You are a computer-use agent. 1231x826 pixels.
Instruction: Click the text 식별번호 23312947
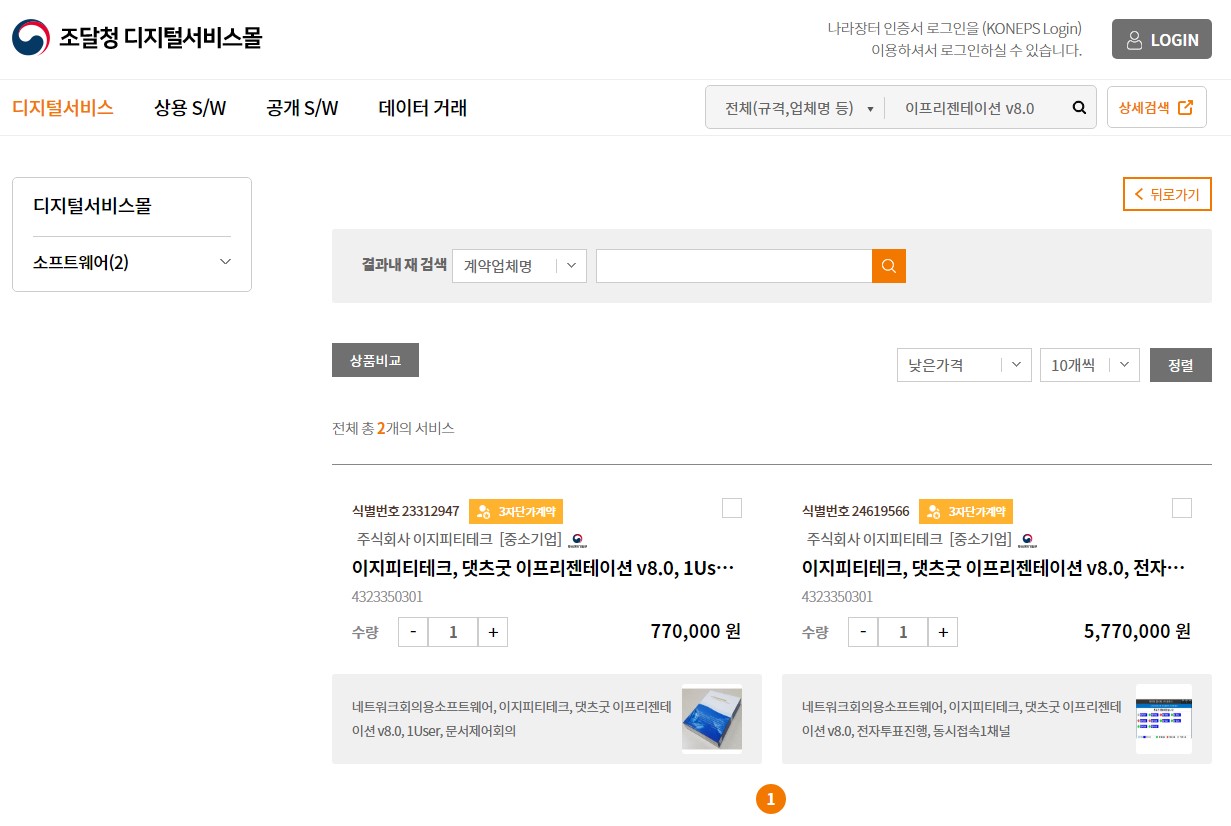coord(406,511)
